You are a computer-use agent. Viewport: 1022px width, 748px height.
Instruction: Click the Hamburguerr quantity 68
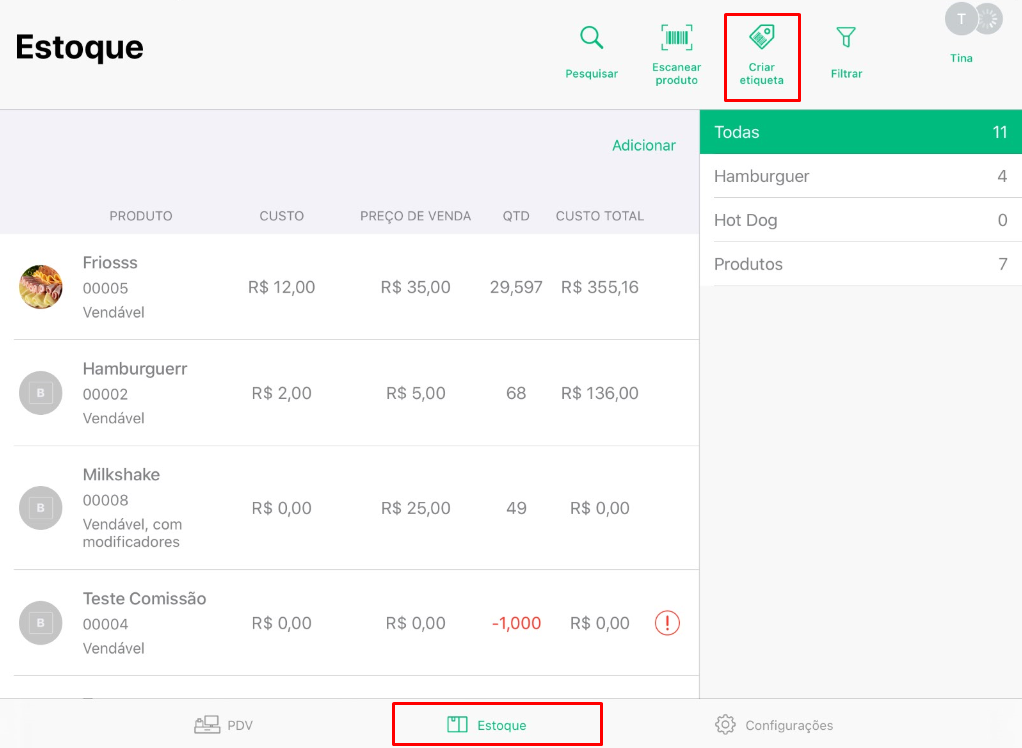[x=516, y=393]
